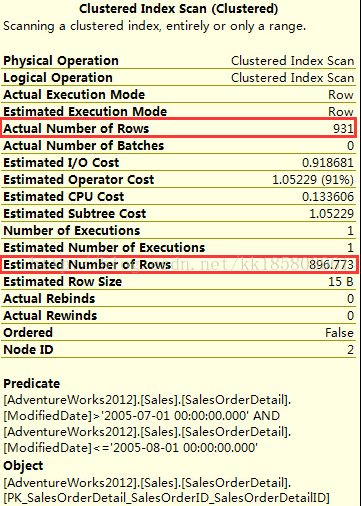Image resolution: width=361 pixels, height=506 pixels.
Task: Select the "Number of Executions" label
Action: (72, 231)
